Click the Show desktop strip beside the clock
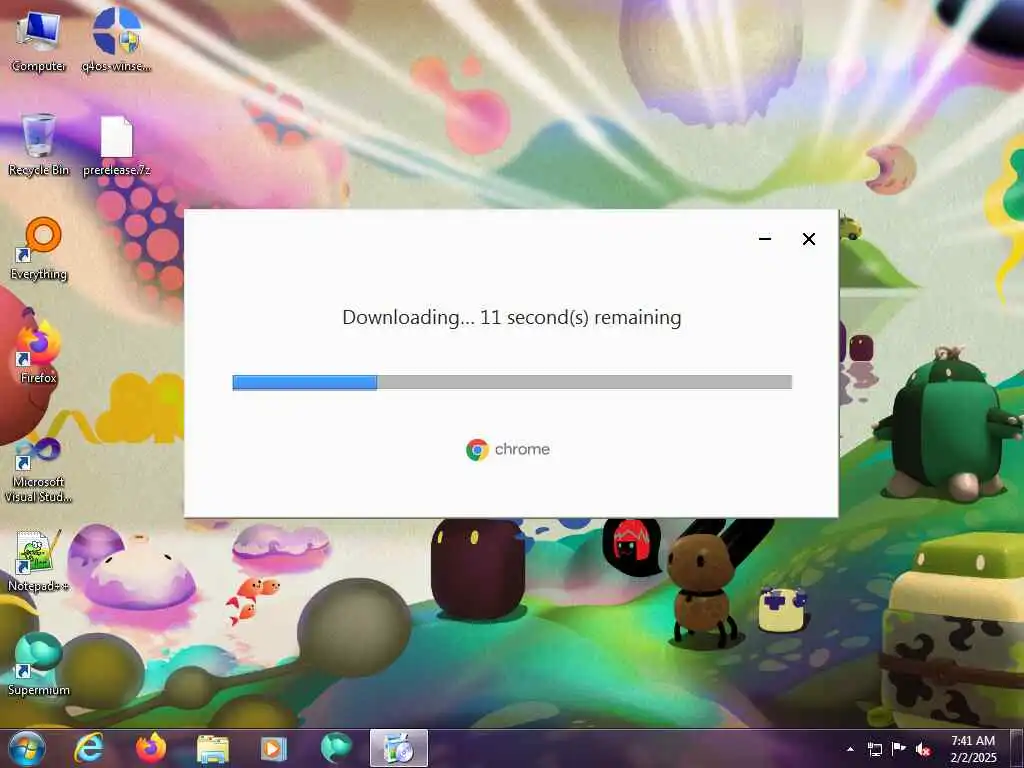 [1017, 749]
